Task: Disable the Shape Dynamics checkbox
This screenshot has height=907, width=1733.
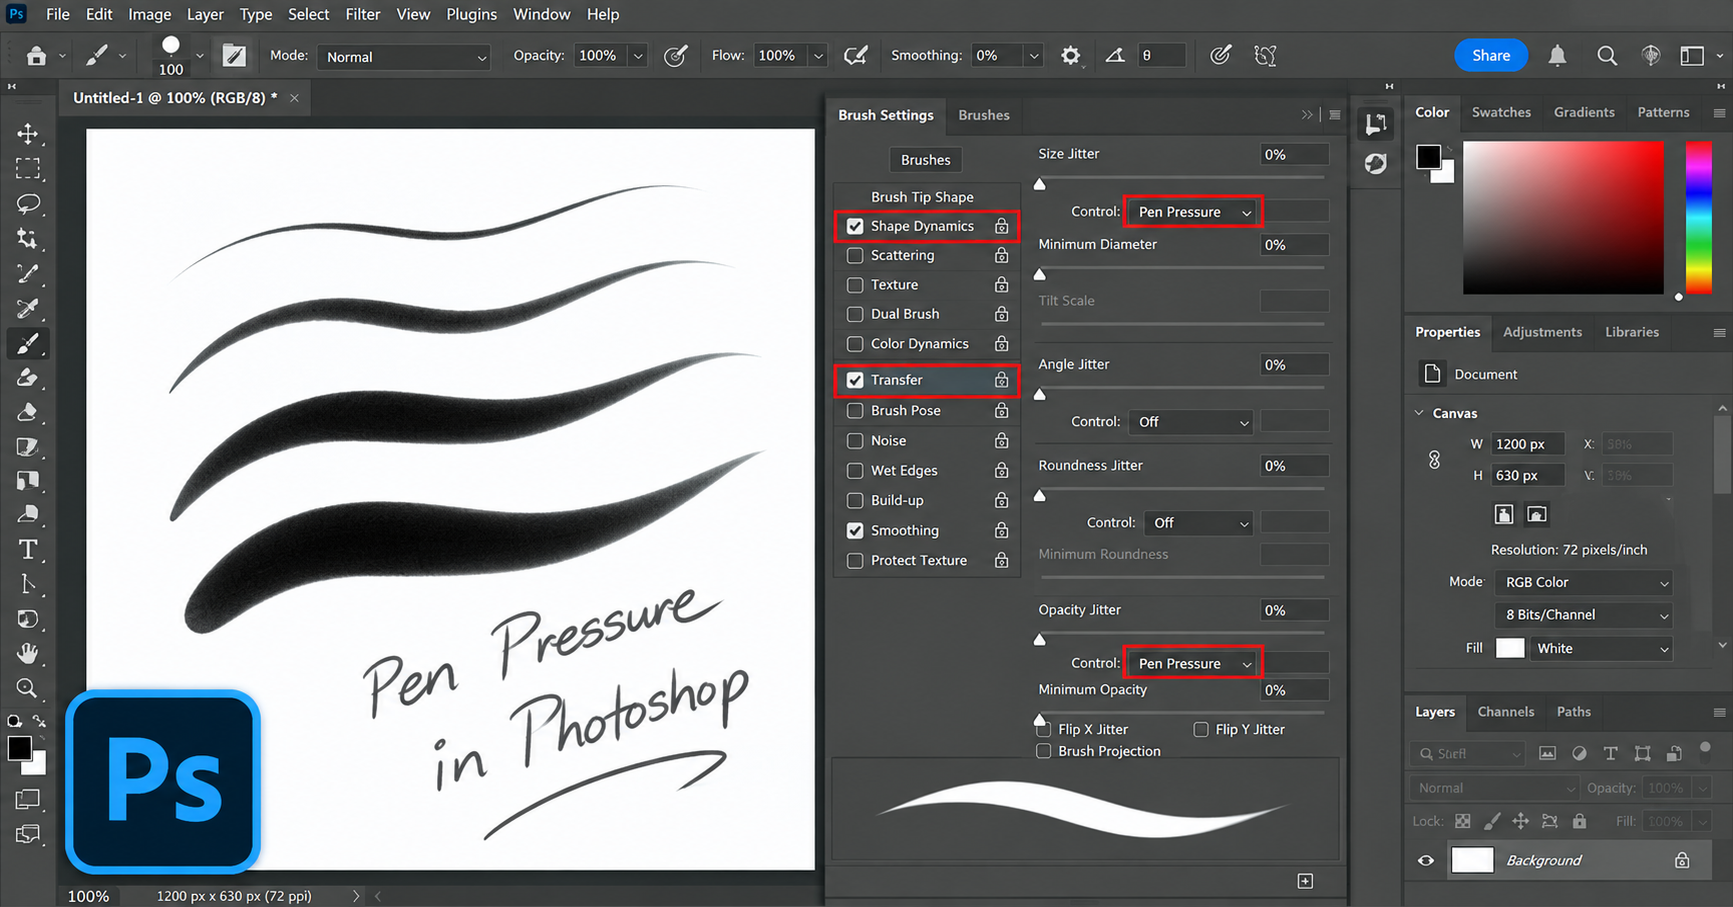Action: pos(855,226)
